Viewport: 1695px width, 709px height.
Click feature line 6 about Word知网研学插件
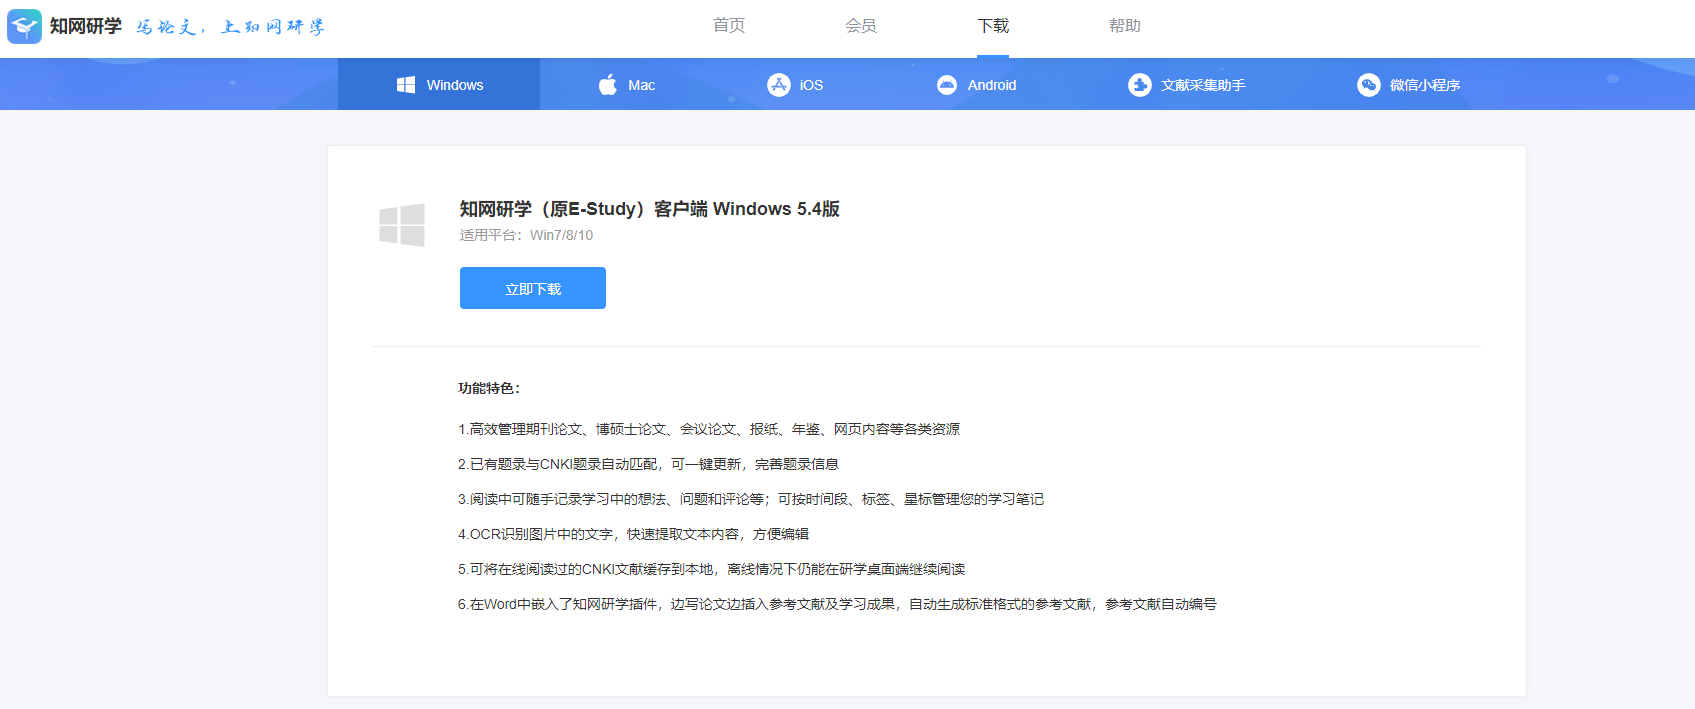tap(837, 604)
